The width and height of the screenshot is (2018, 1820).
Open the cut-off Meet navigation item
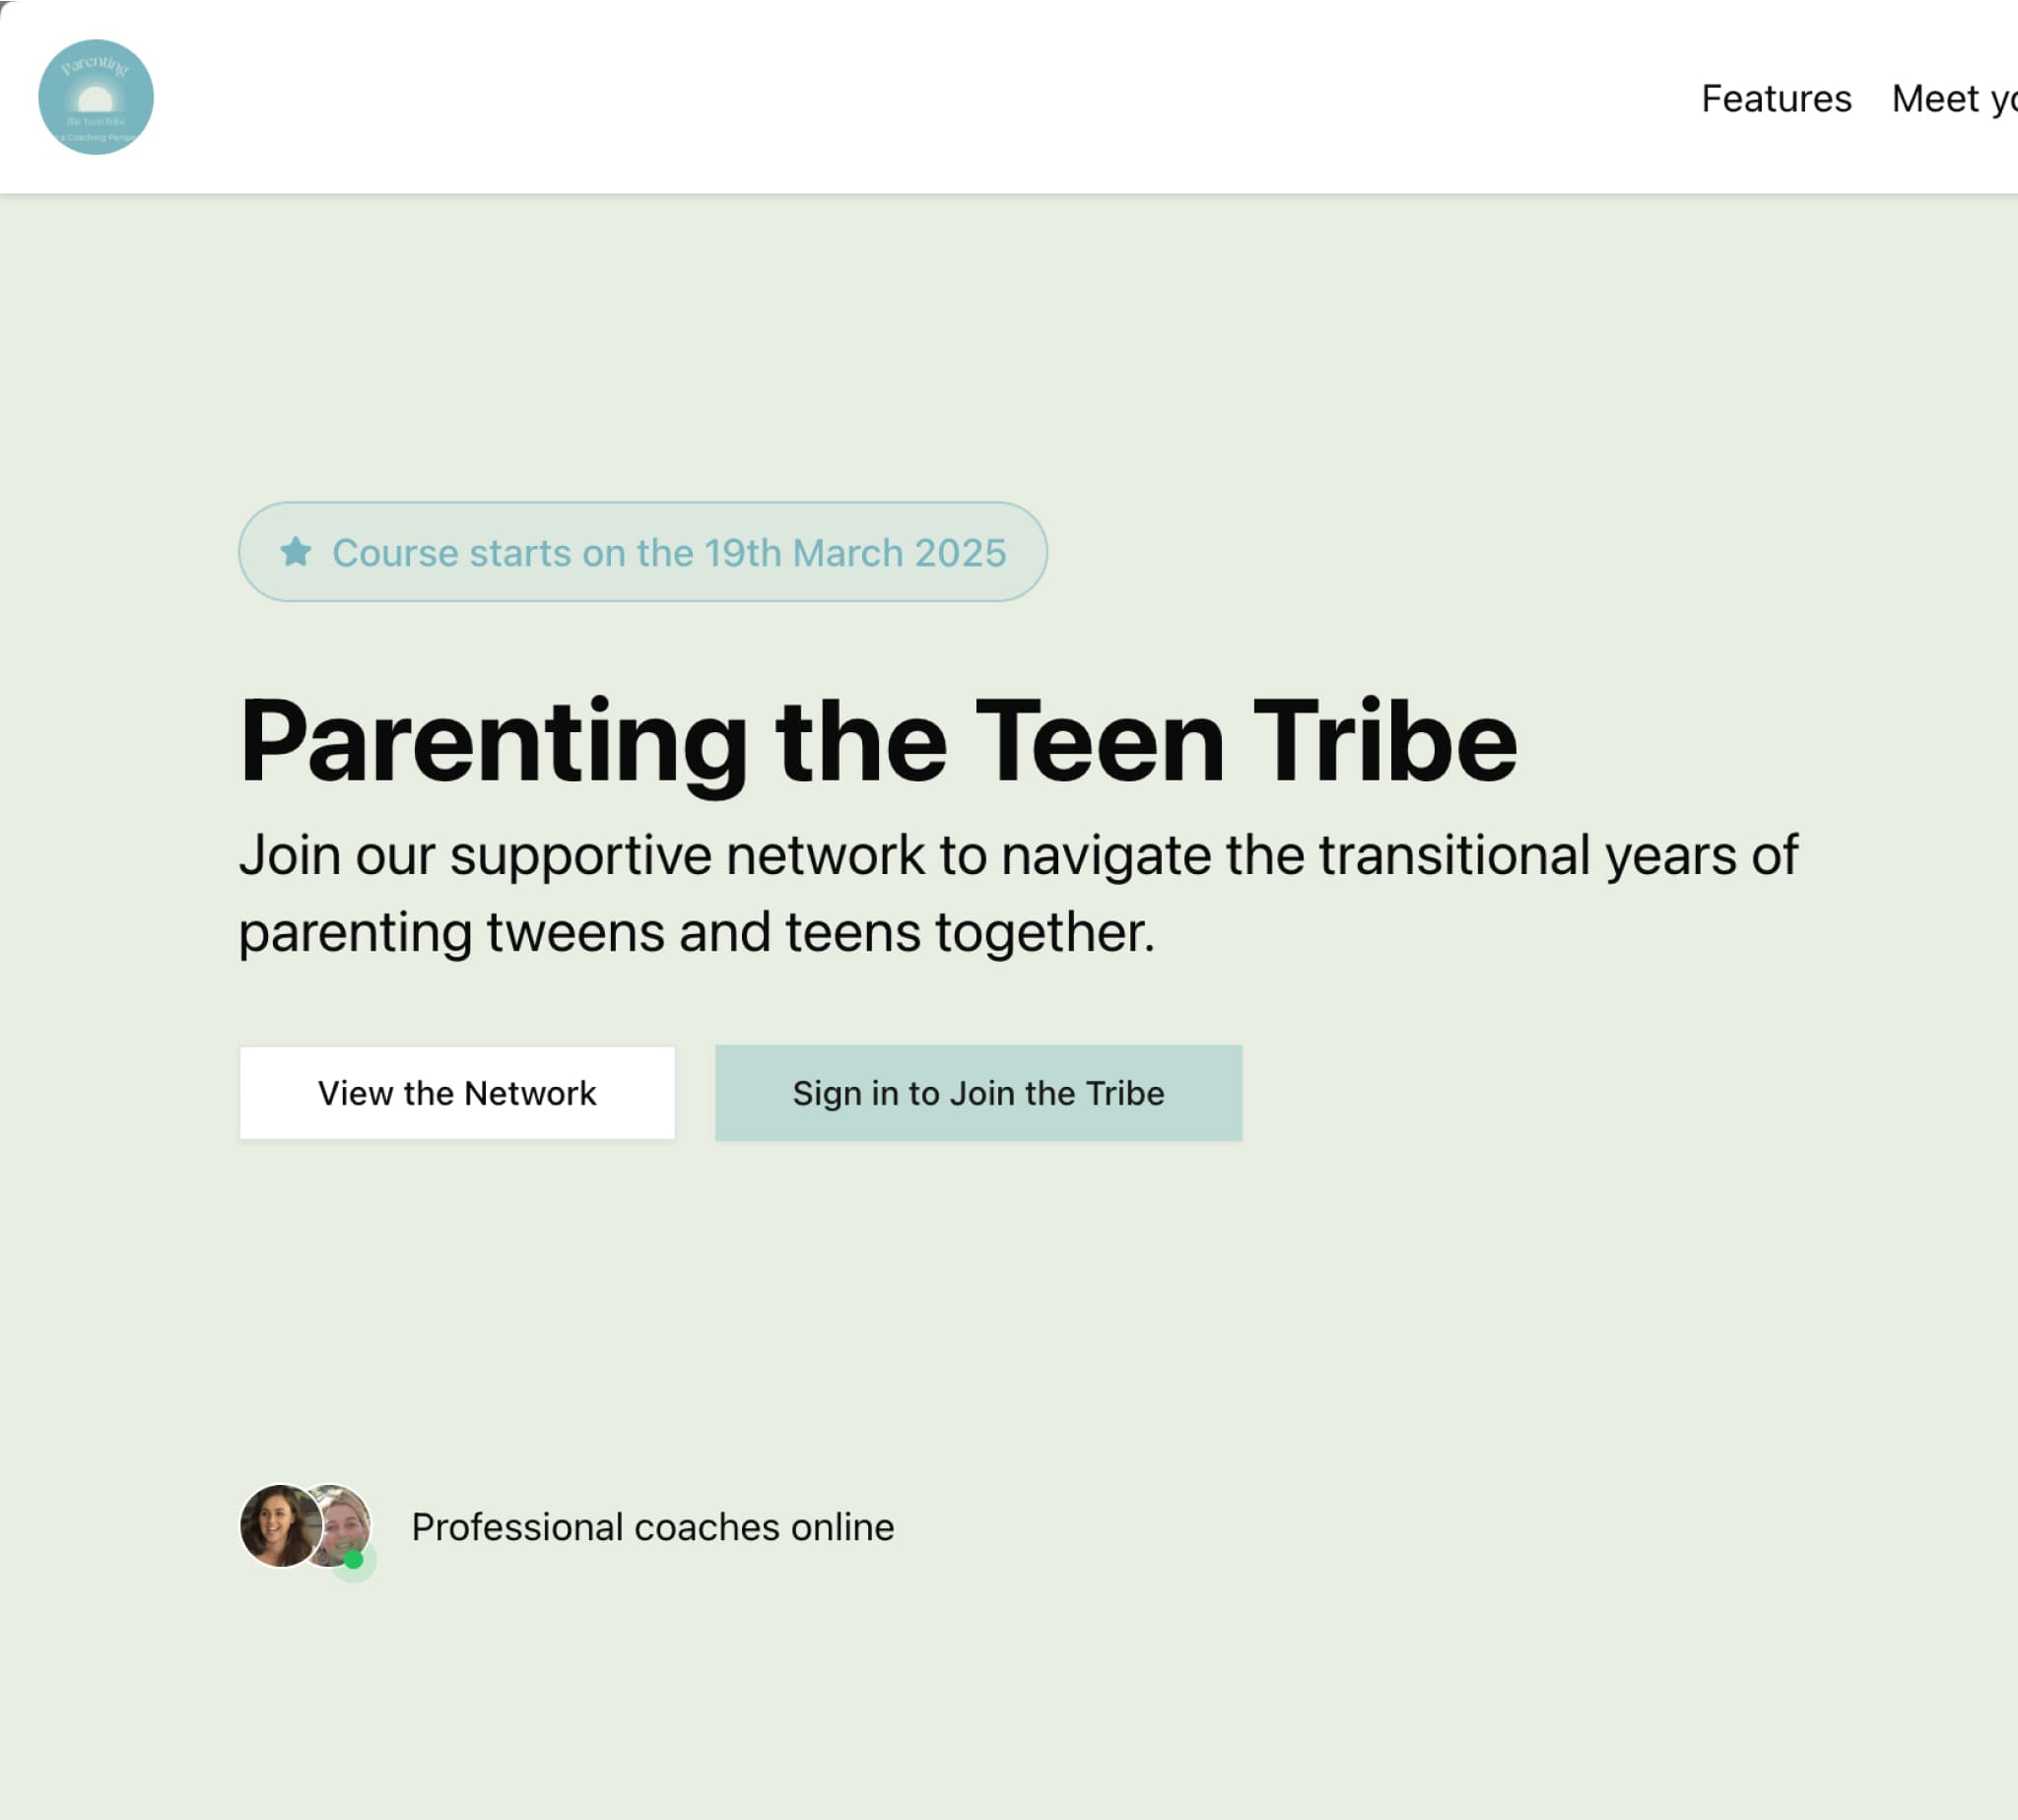click(x=1954, y=99)
